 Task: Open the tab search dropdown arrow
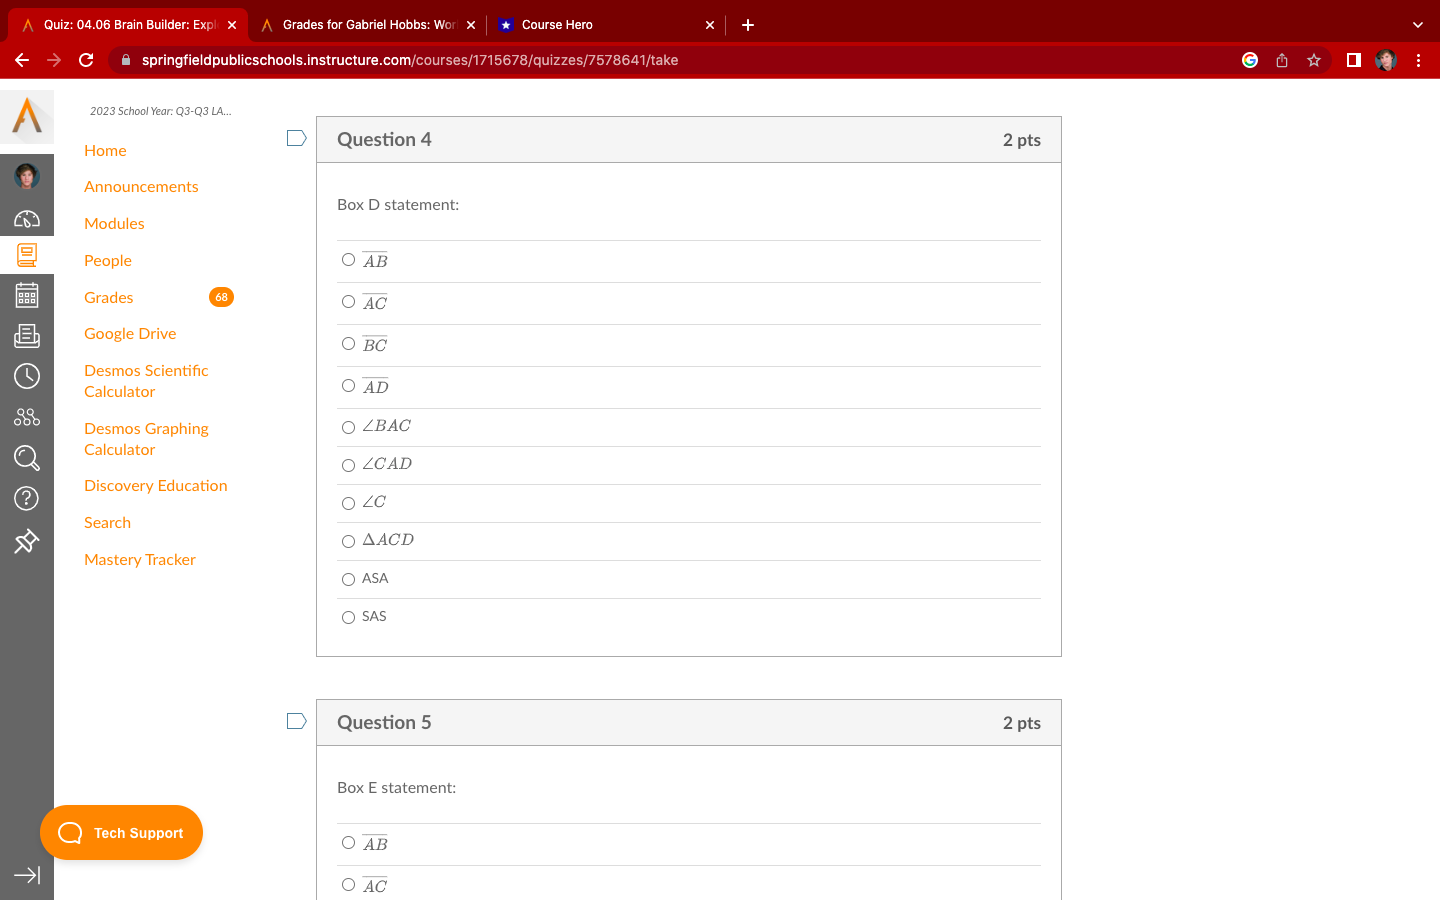1417,25
